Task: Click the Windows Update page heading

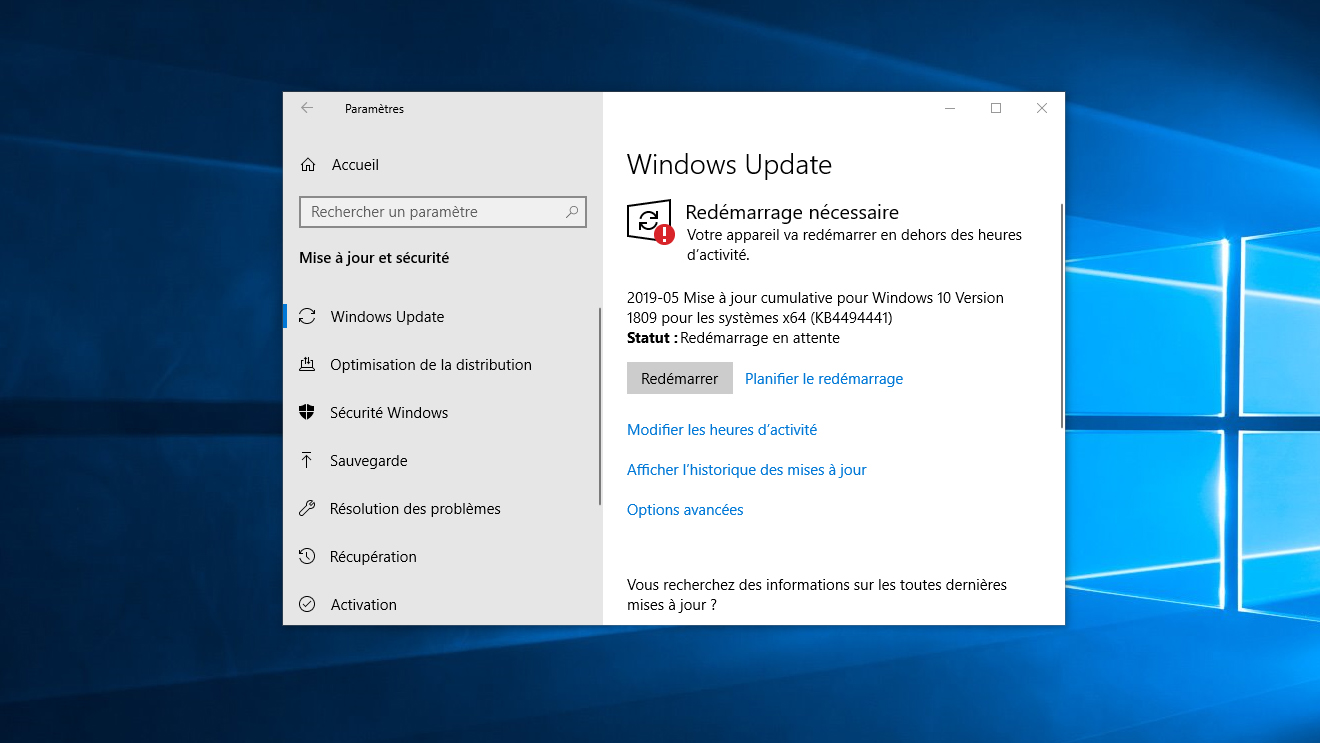Action: [x=729, y=165]
